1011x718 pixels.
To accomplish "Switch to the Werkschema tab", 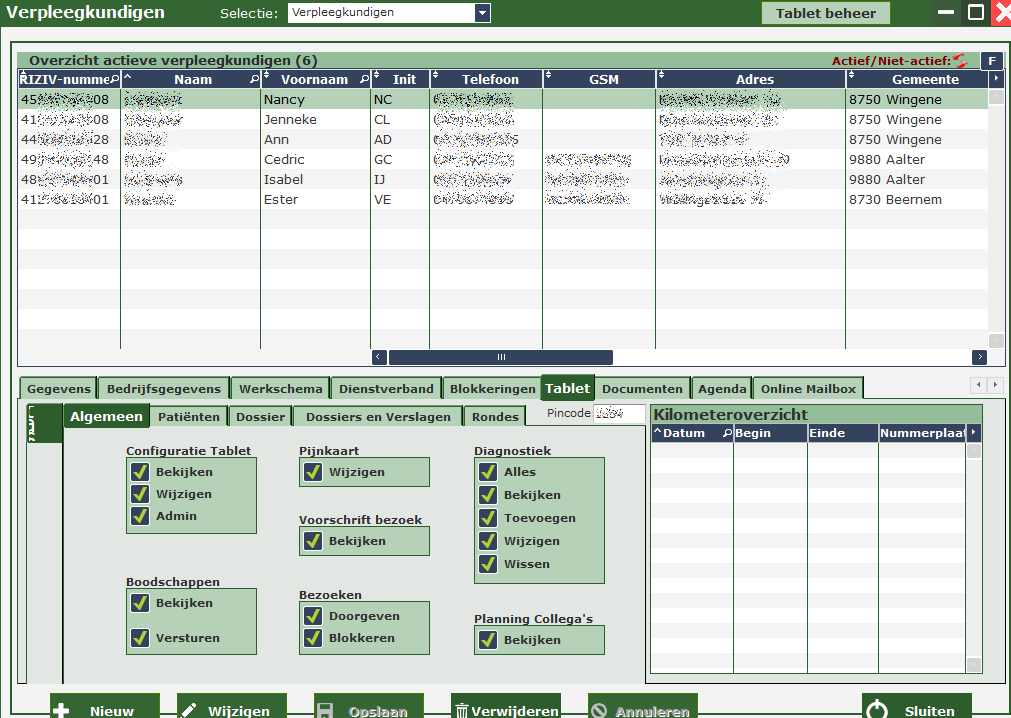I will point(280,389).
